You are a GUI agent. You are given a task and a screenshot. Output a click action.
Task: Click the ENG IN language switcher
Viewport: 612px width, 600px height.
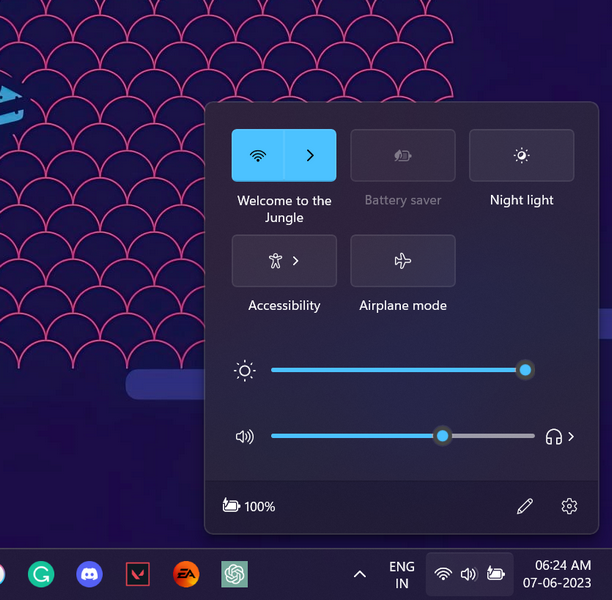tap(401, 575)
